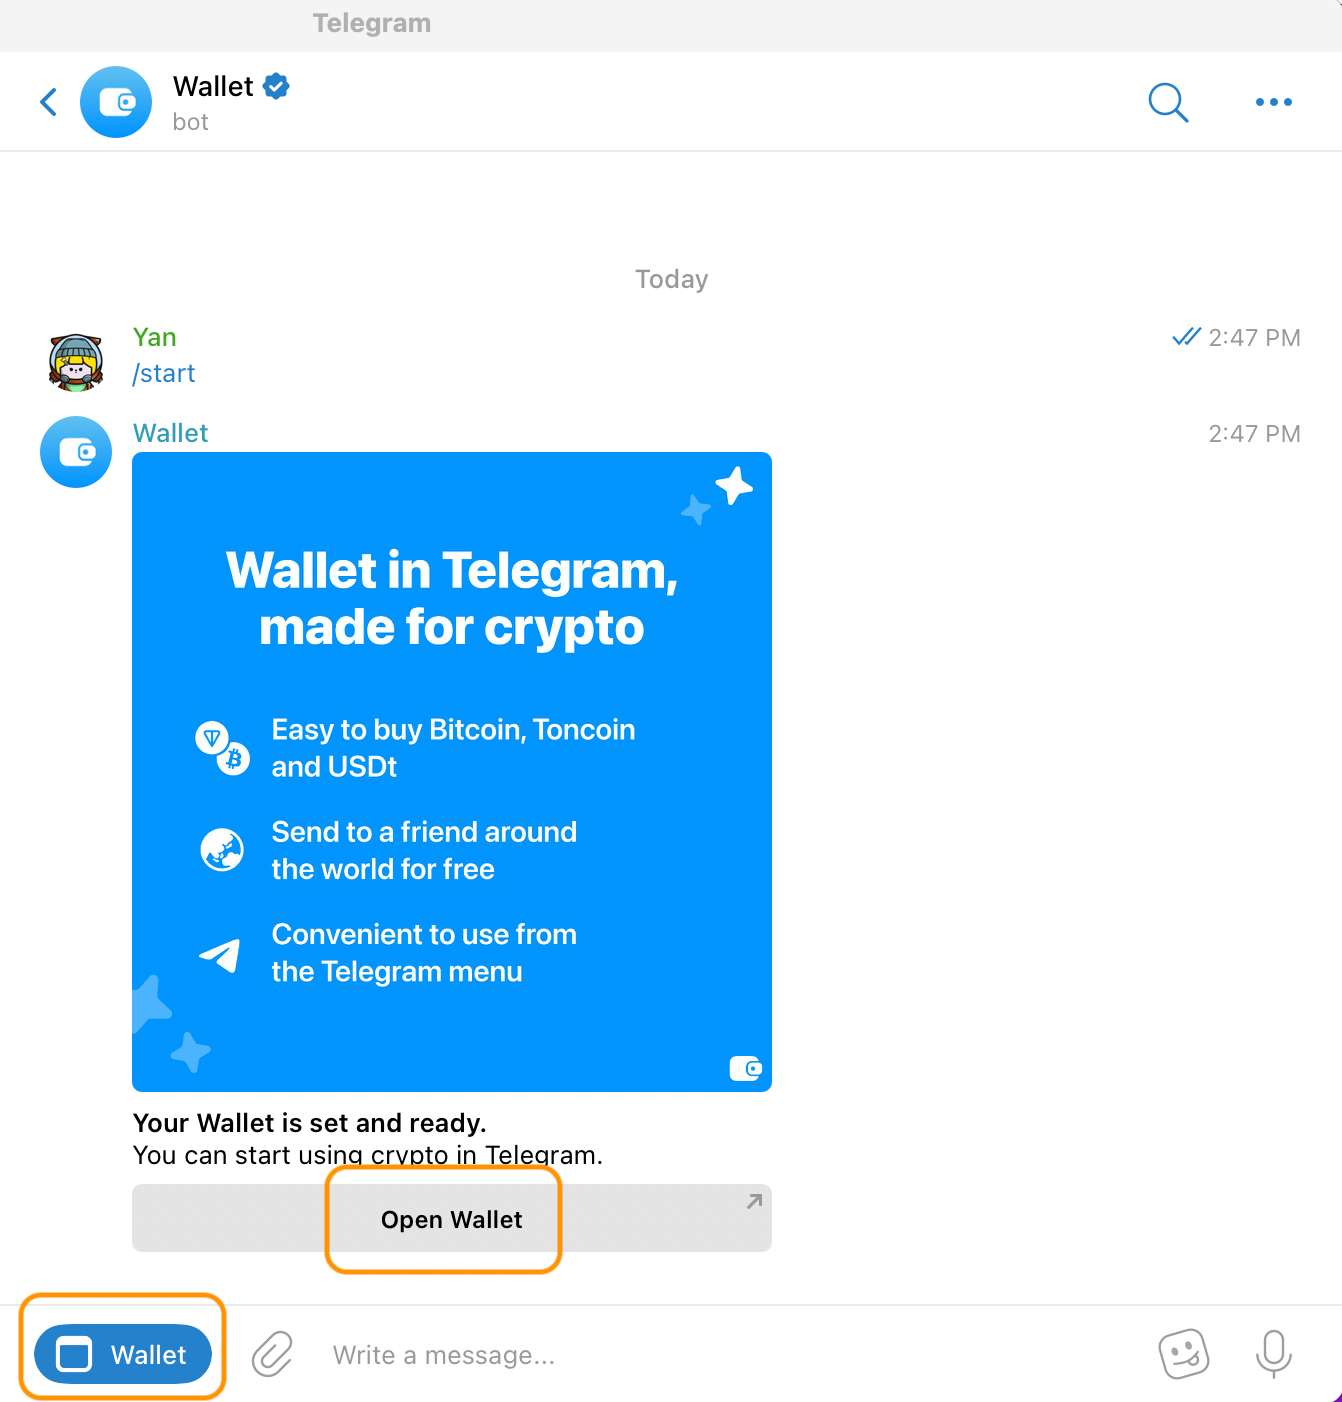
Task: Open the Wallet bot profile avatar in header
Action: click(116, 102)
